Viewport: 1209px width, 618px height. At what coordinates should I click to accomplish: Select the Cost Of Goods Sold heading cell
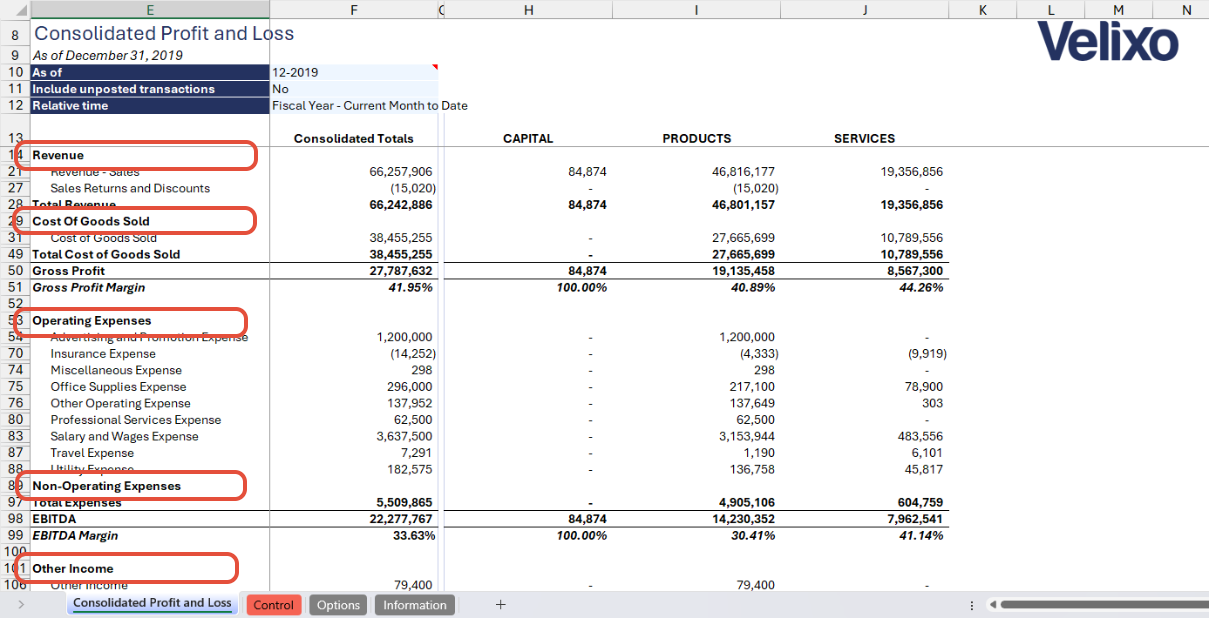(x=150, y=221)
